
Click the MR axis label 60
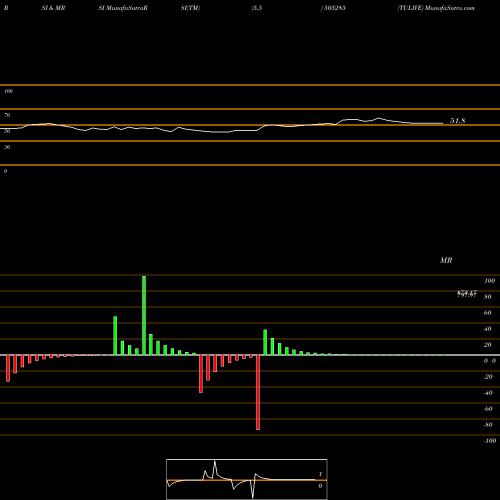[488, 313]
